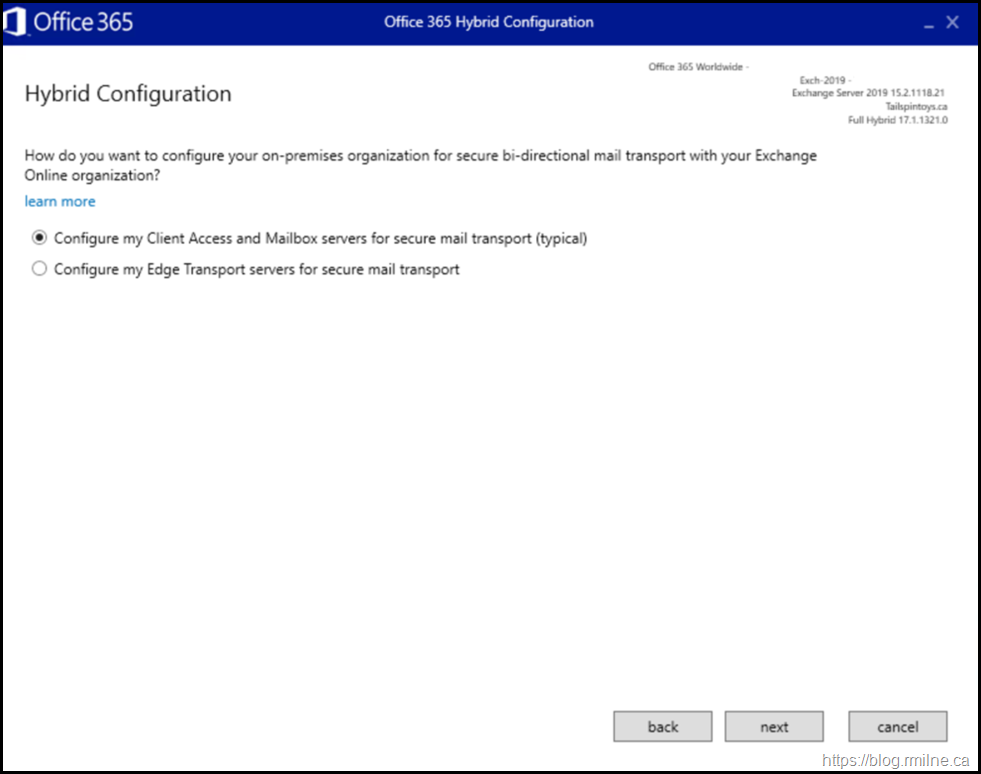The image size is (981, 774).
Task: Cancel the hybrid configuration wizard
Action: (x=897, y=727)
